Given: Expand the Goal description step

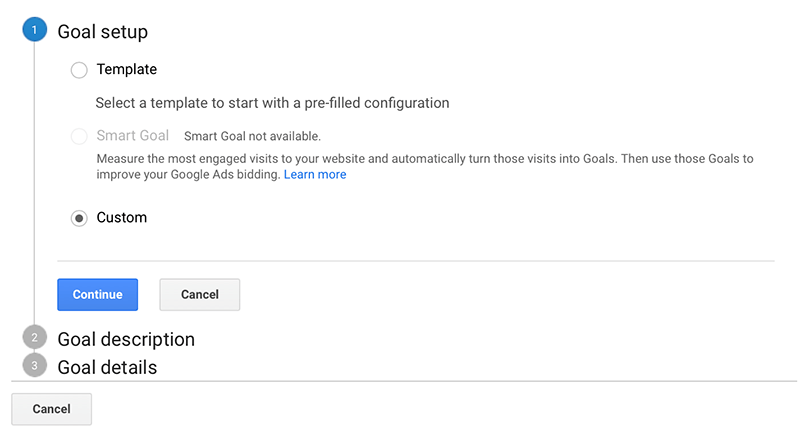Looking at the screenshot, I should pyautogui.click(x=126, y=339).
